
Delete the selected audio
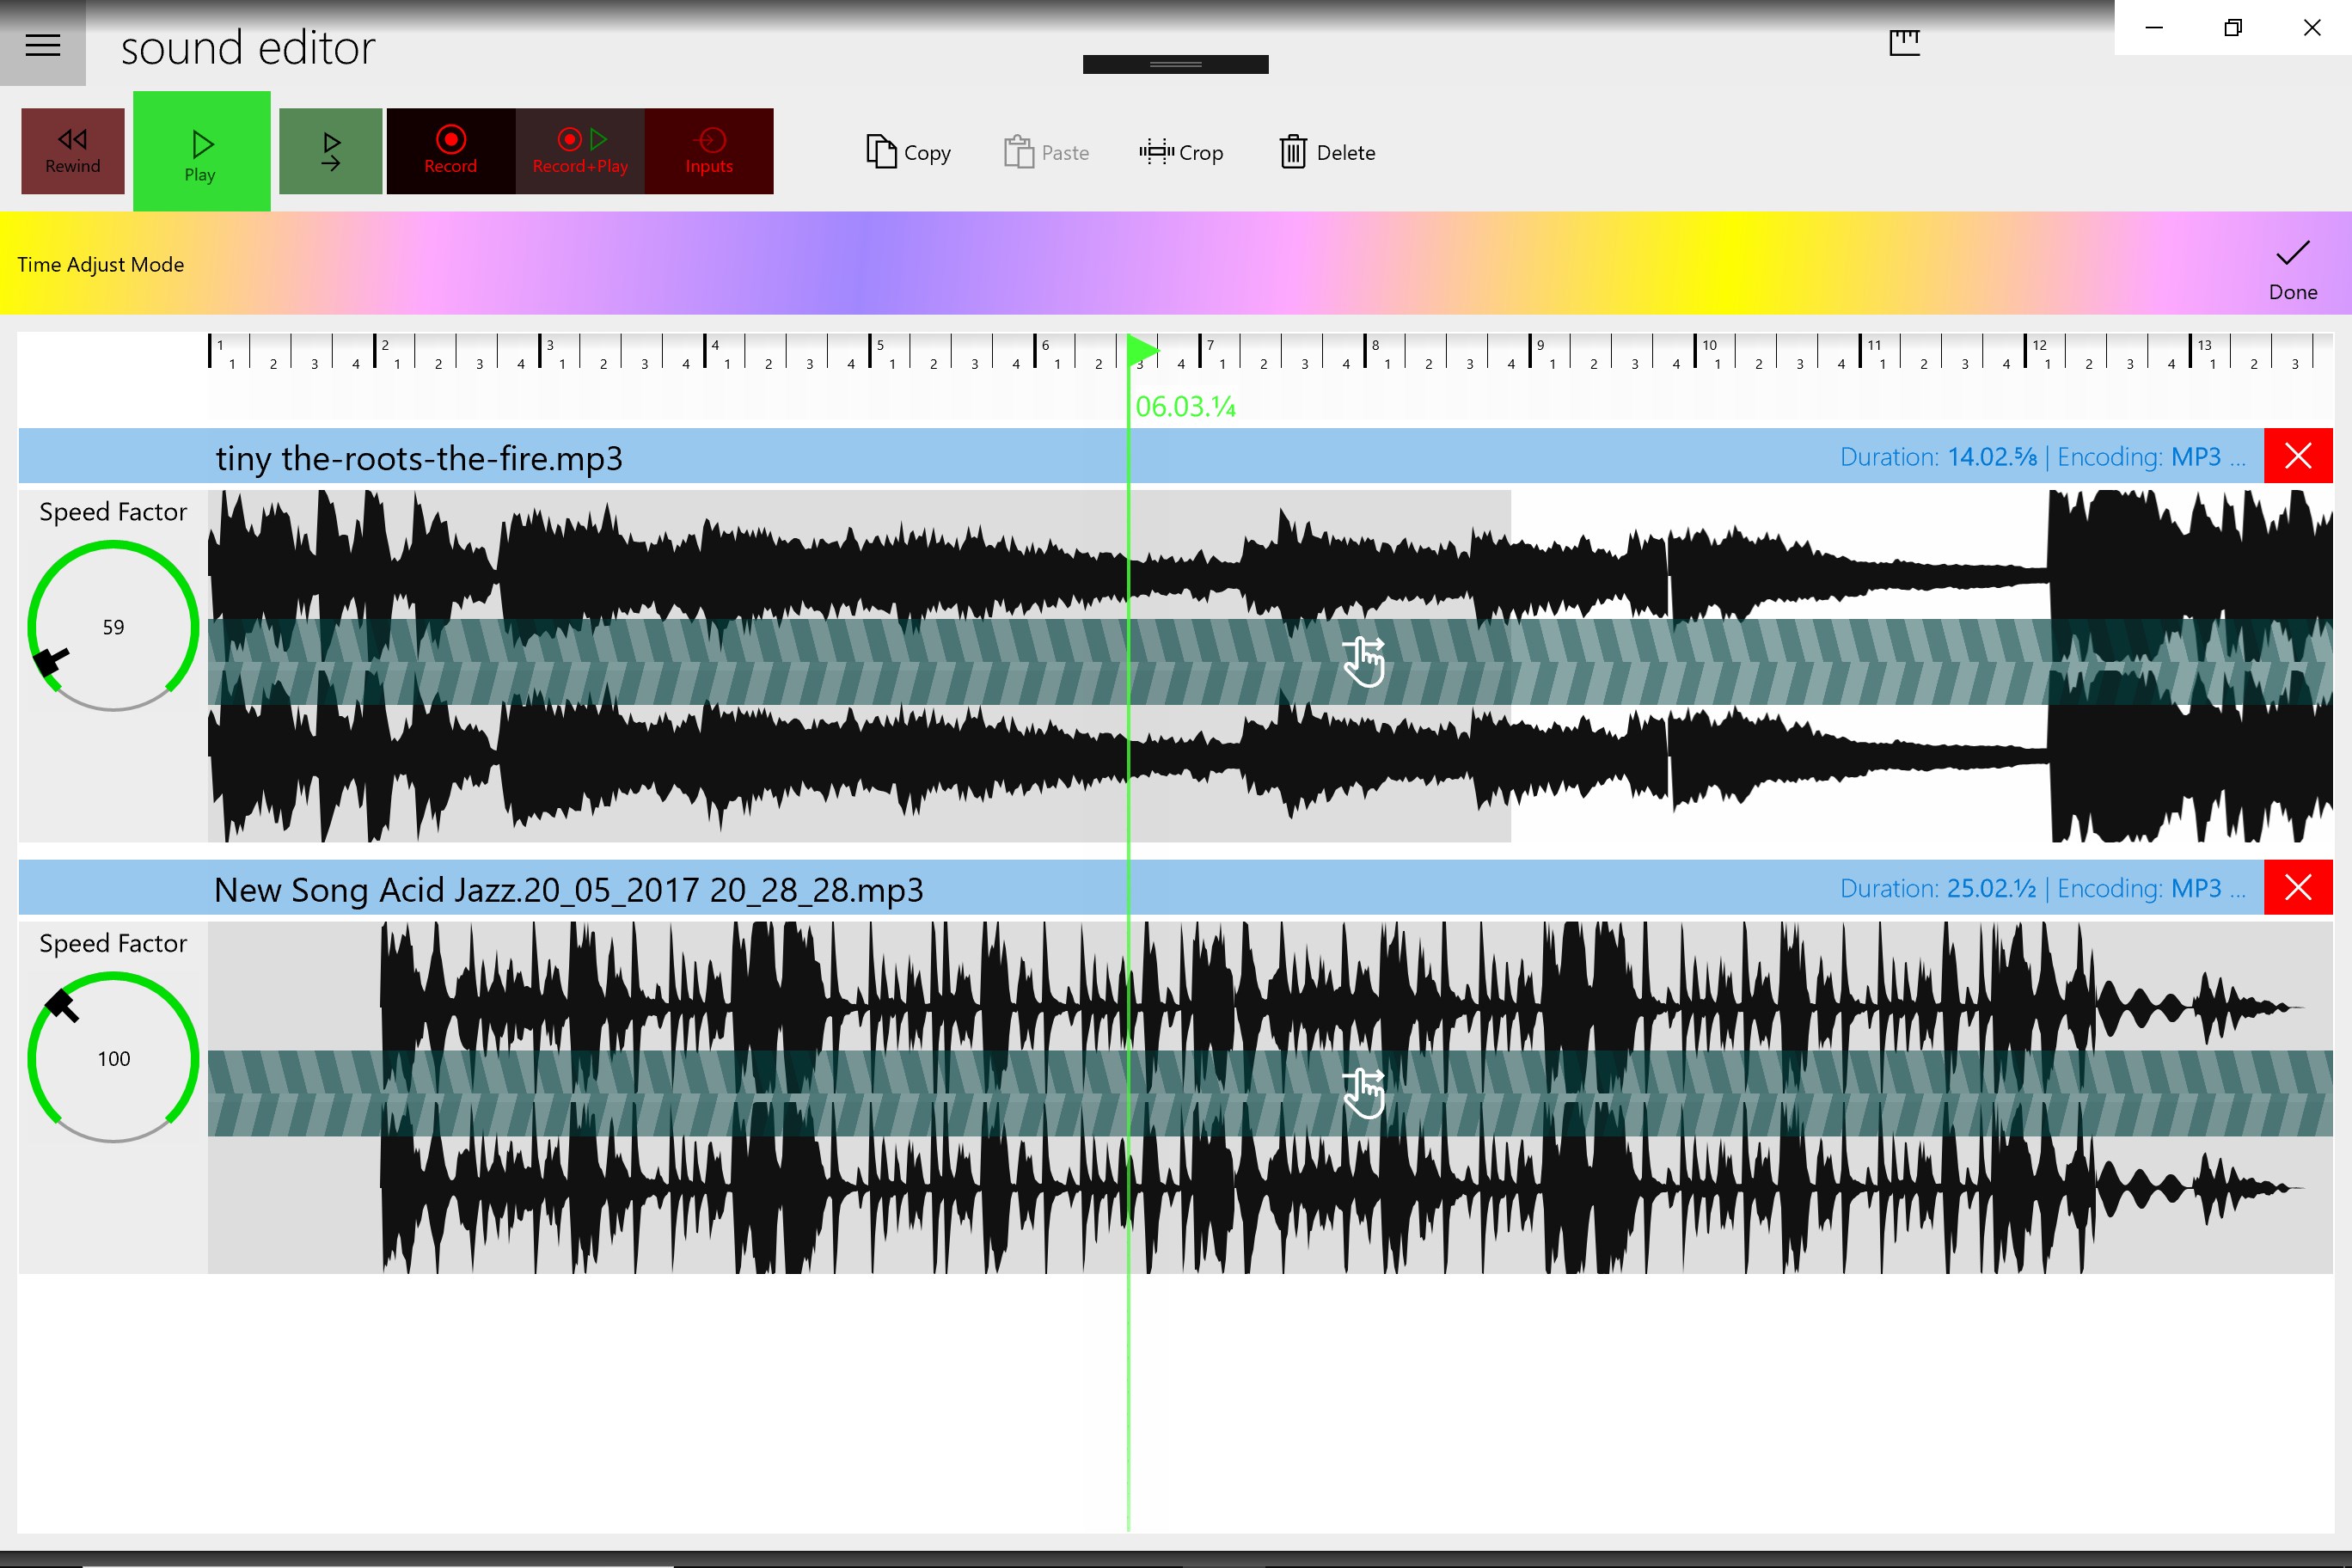pyautogui.click(x=1326, y=152)
